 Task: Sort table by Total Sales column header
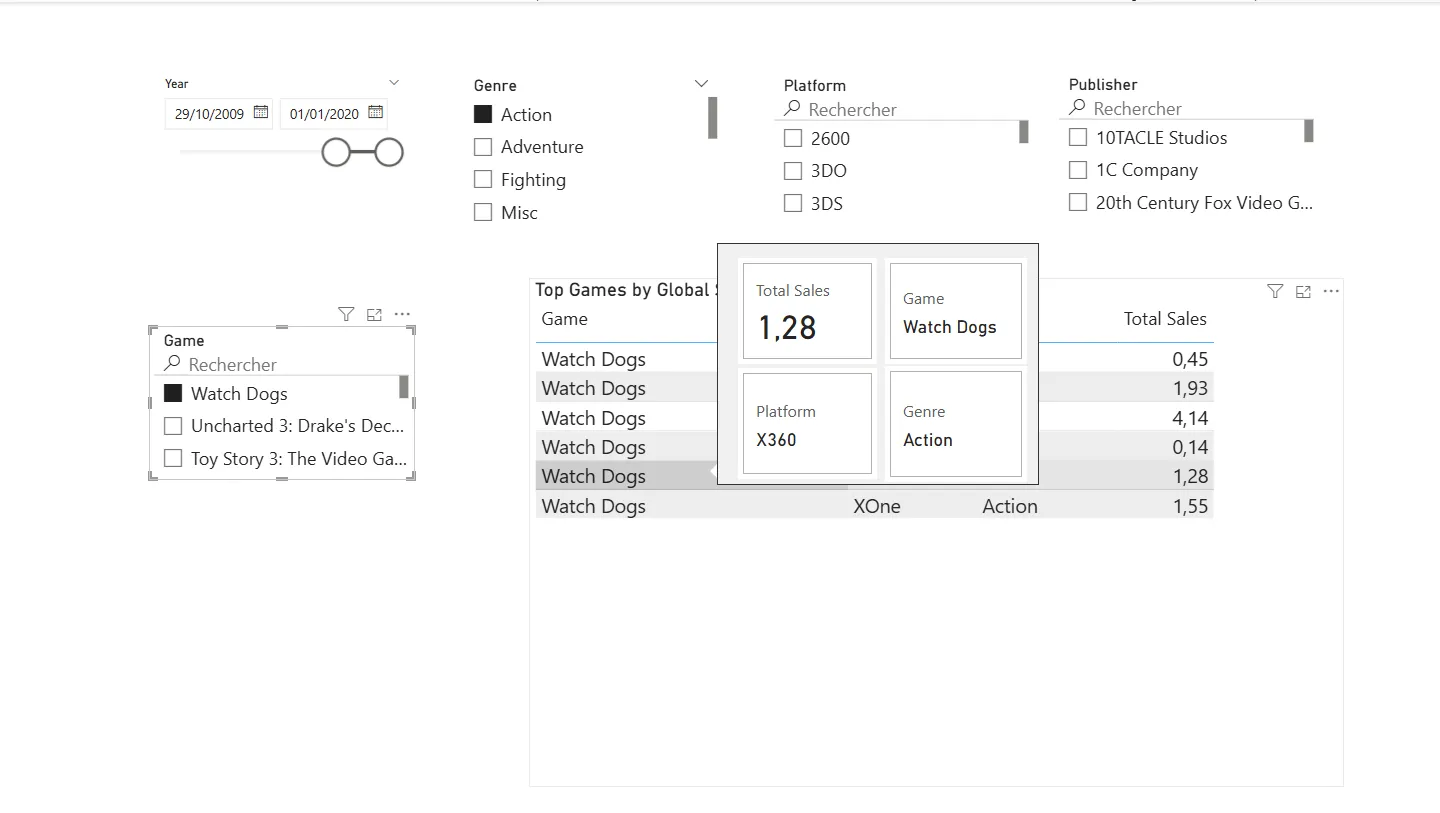pyautogui.click(x=1165, y=319)
